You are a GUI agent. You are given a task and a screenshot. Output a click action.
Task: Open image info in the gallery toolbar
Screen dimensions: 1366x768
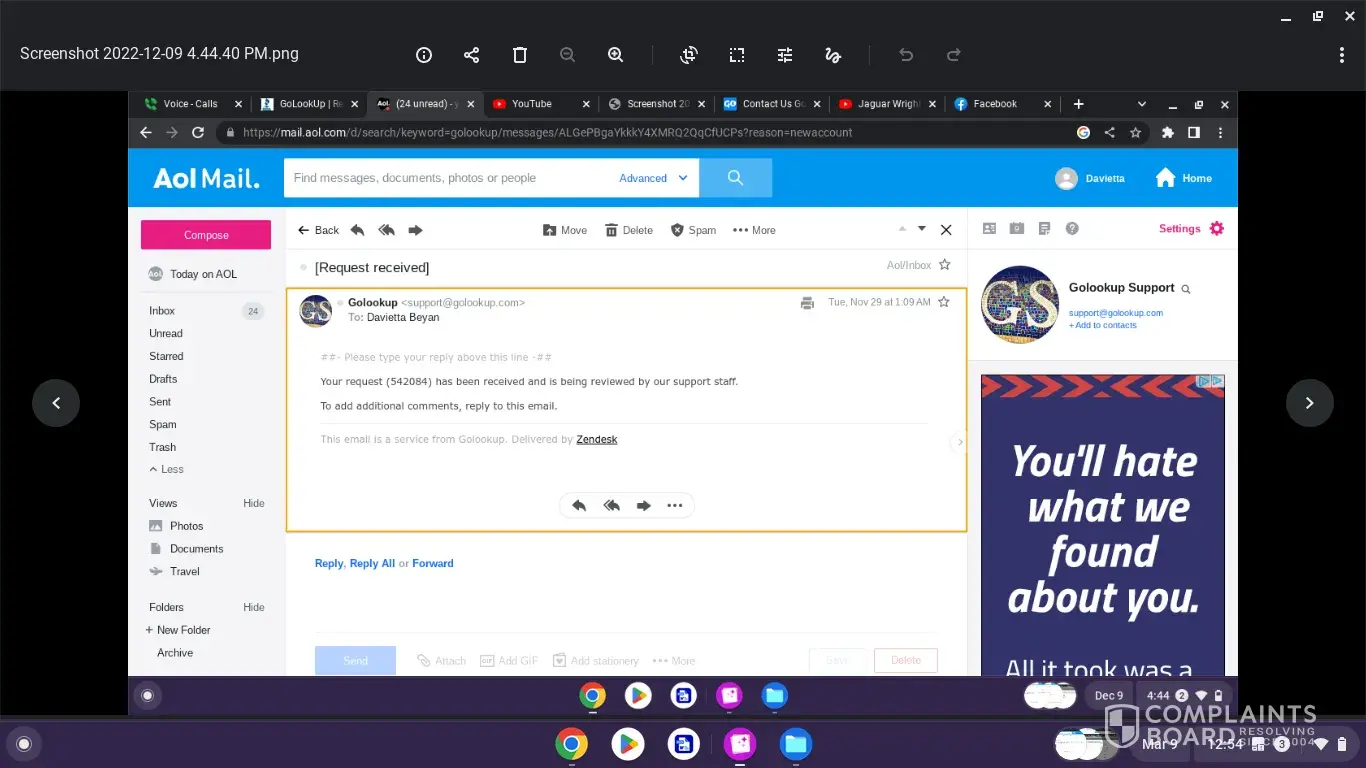coord(424,55)
